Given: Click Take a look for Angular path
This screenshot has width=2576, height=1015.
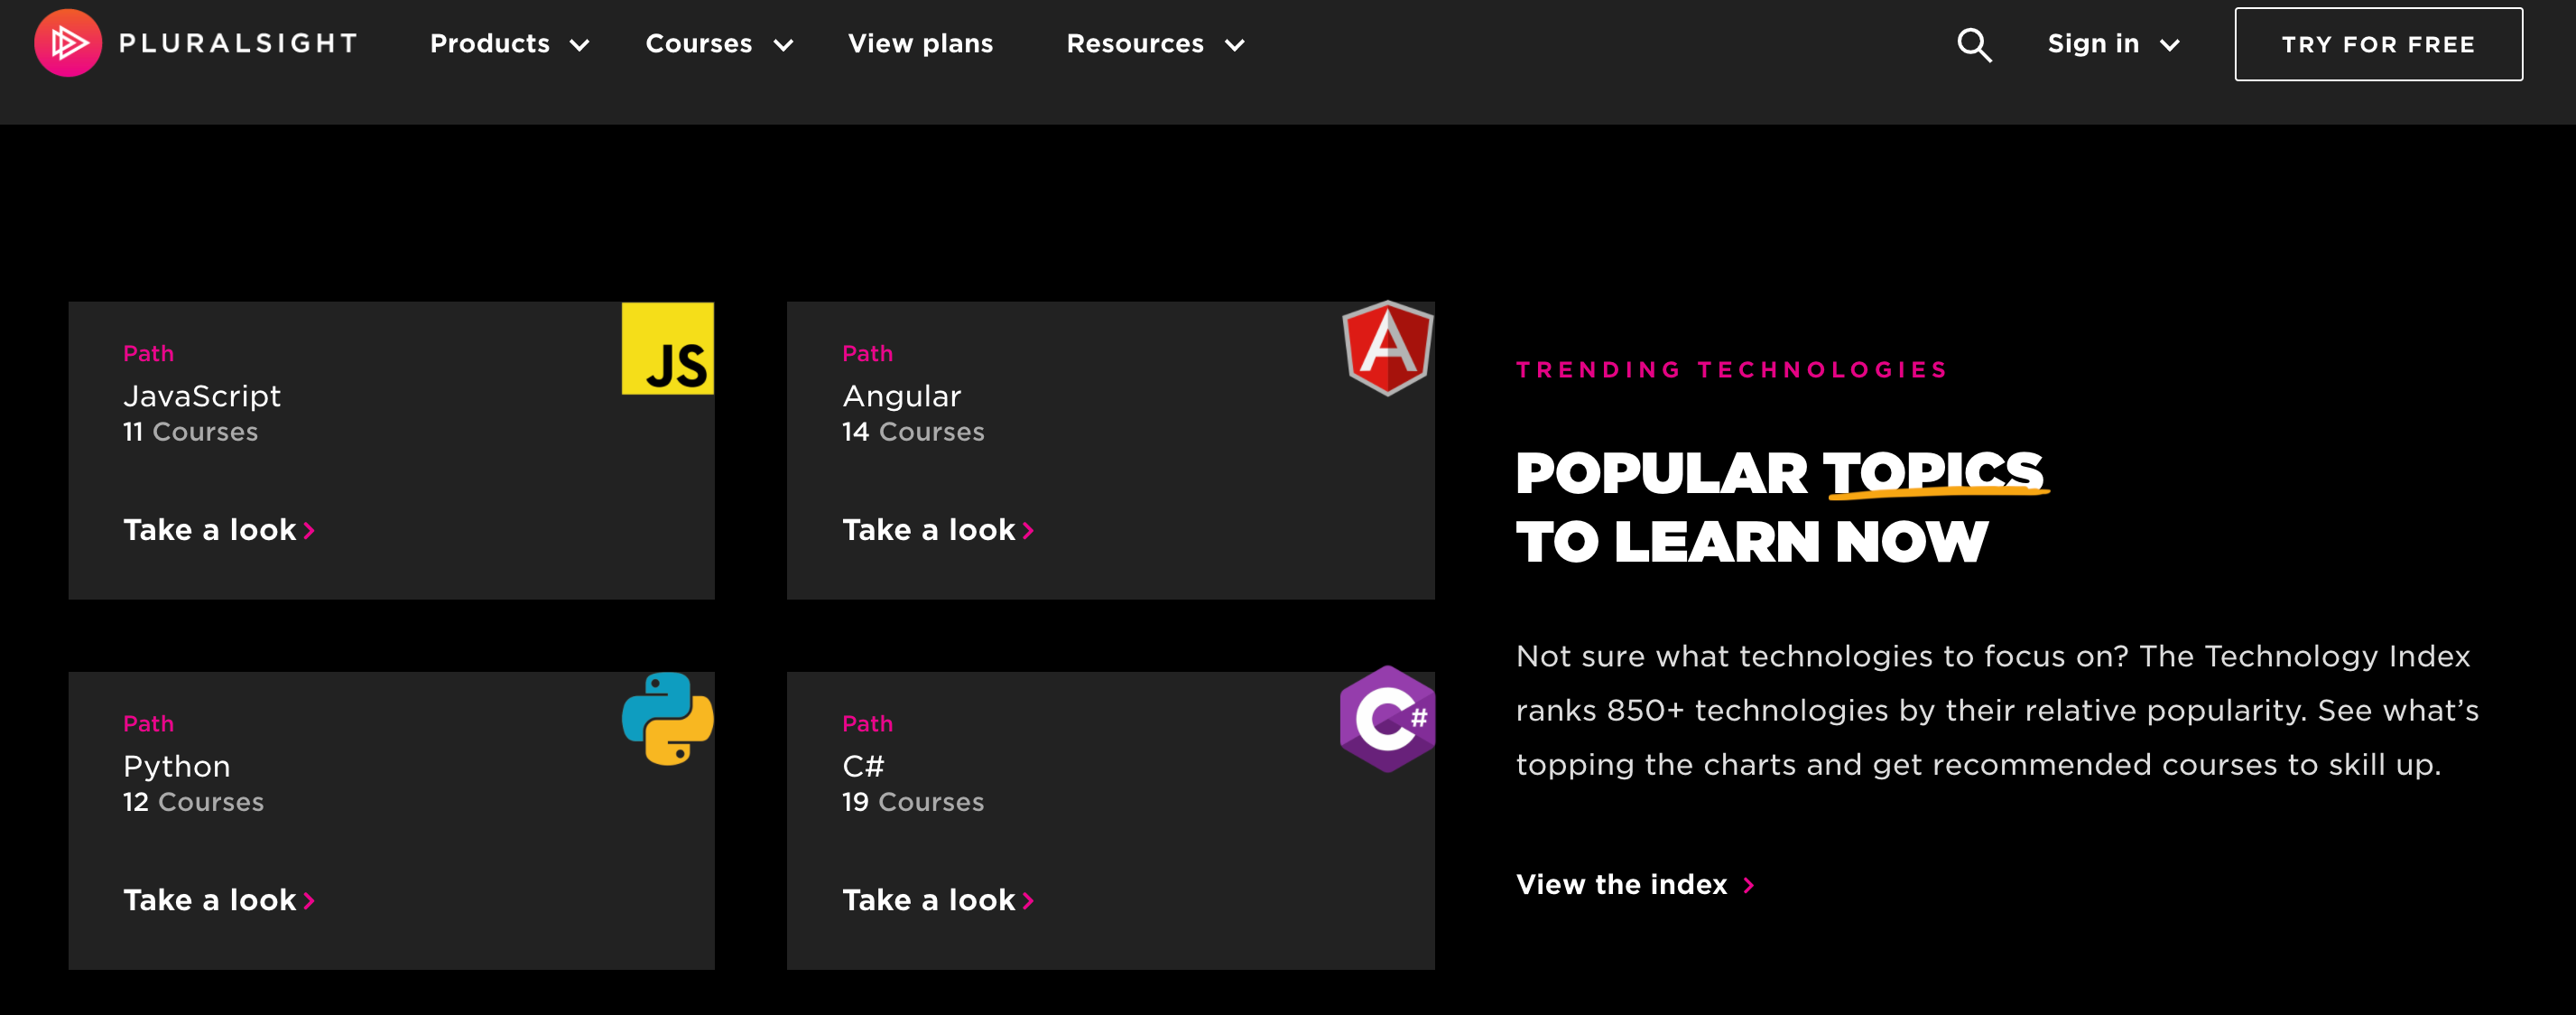Looking at the screenshot, I should point(928,530).
